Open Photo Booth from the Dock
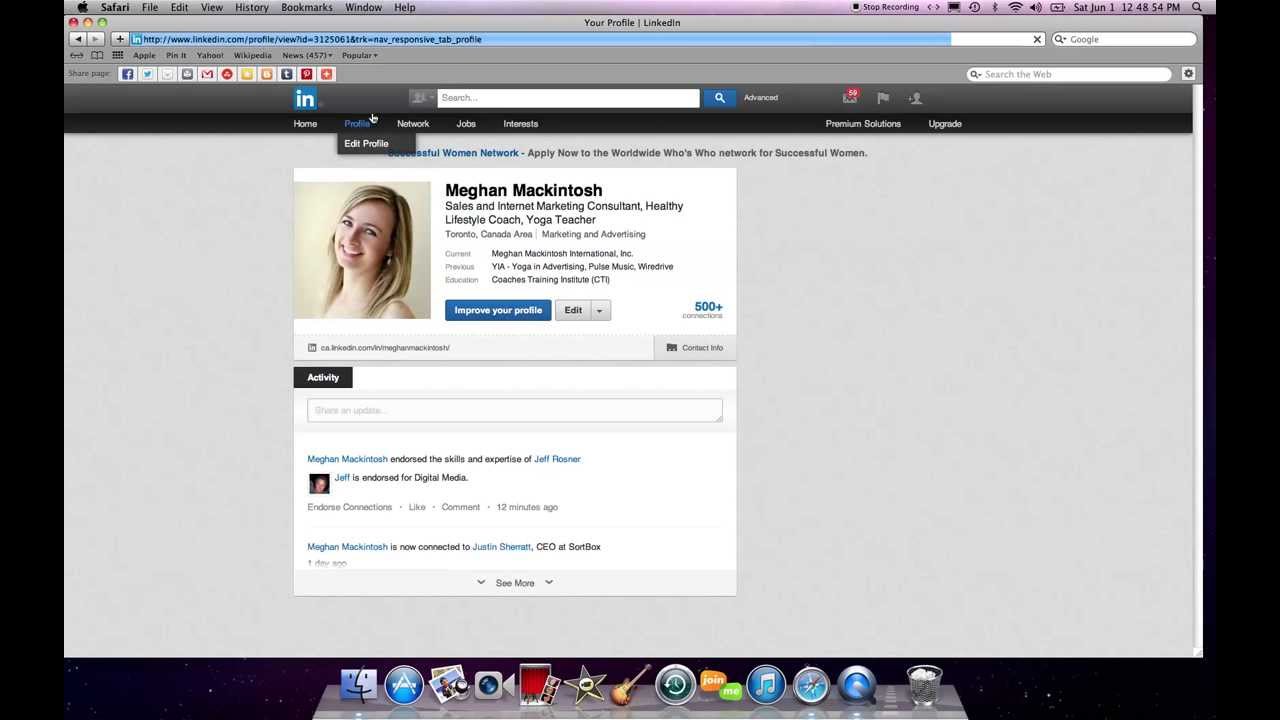 (x=539, y=685)
